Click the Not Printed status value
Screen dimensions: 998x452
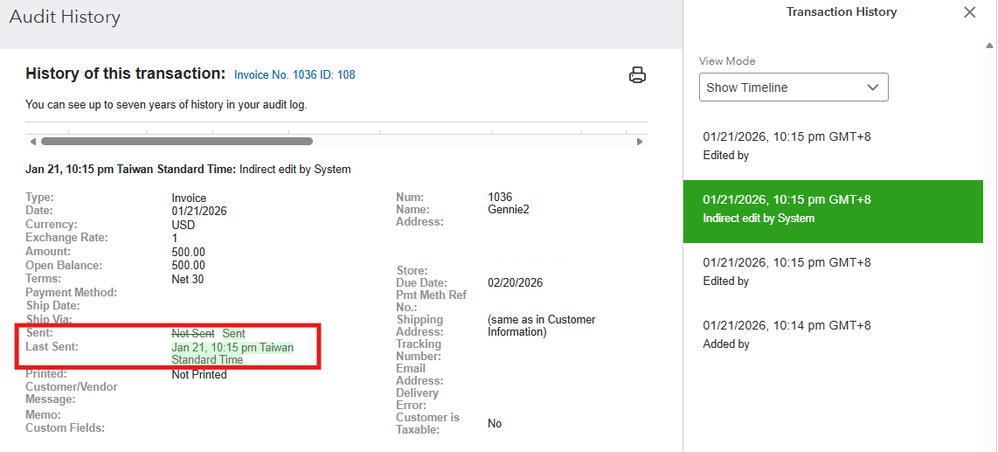[x=199, y=375]
